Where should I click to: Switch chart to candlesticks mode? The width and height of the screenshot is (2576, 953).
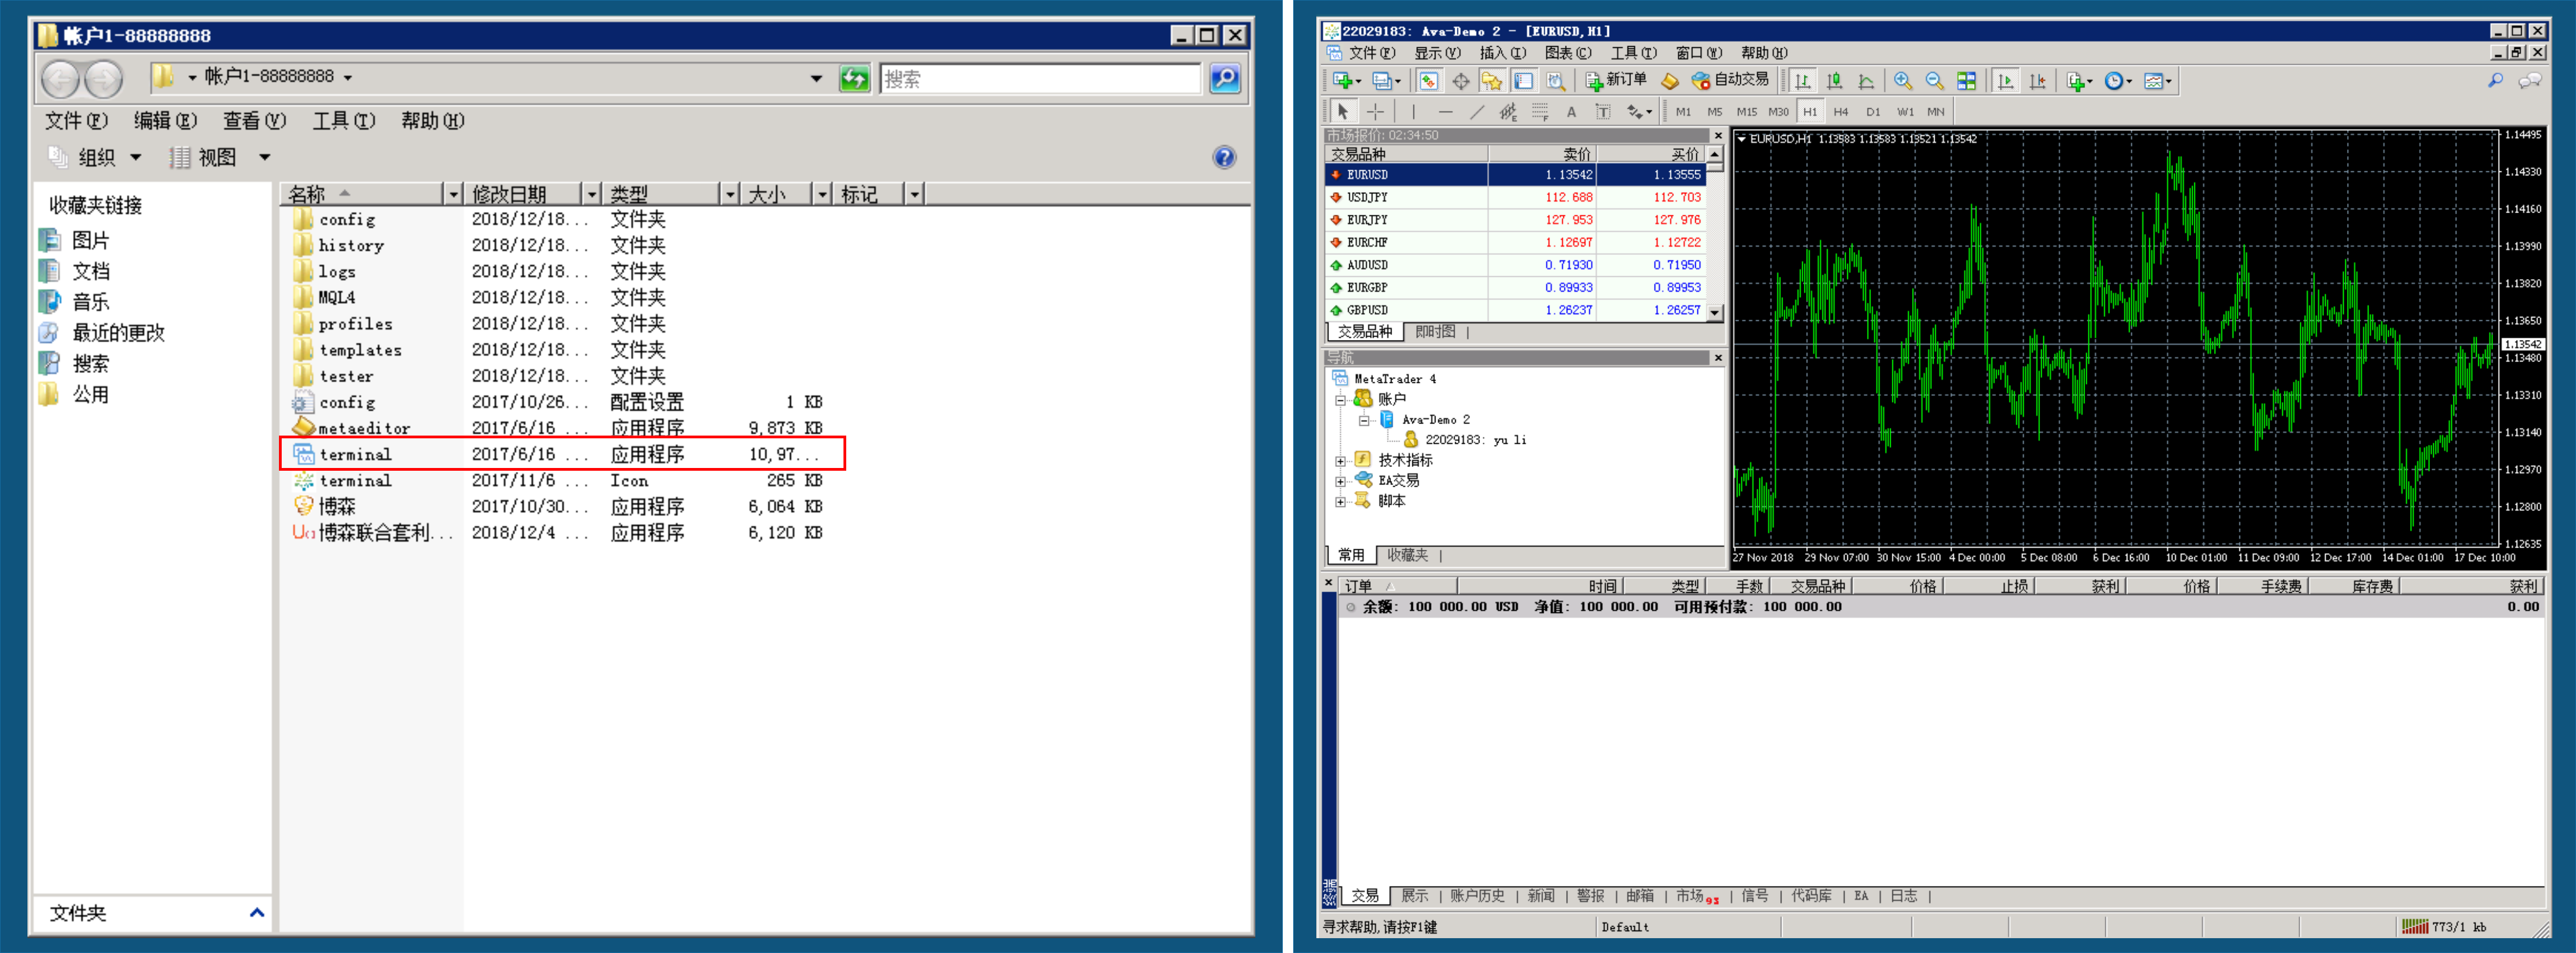tap(1834, 81)
